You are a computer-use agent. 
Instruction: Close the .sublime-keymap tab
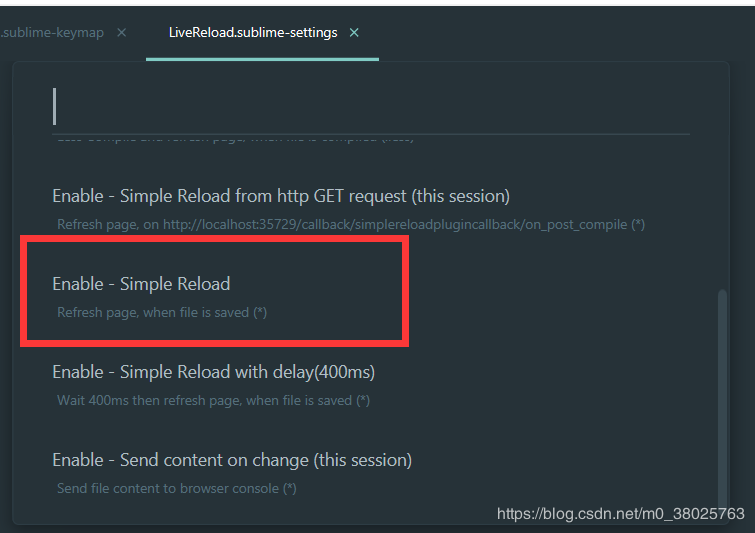pyautogui.click(x=122, y=33)
